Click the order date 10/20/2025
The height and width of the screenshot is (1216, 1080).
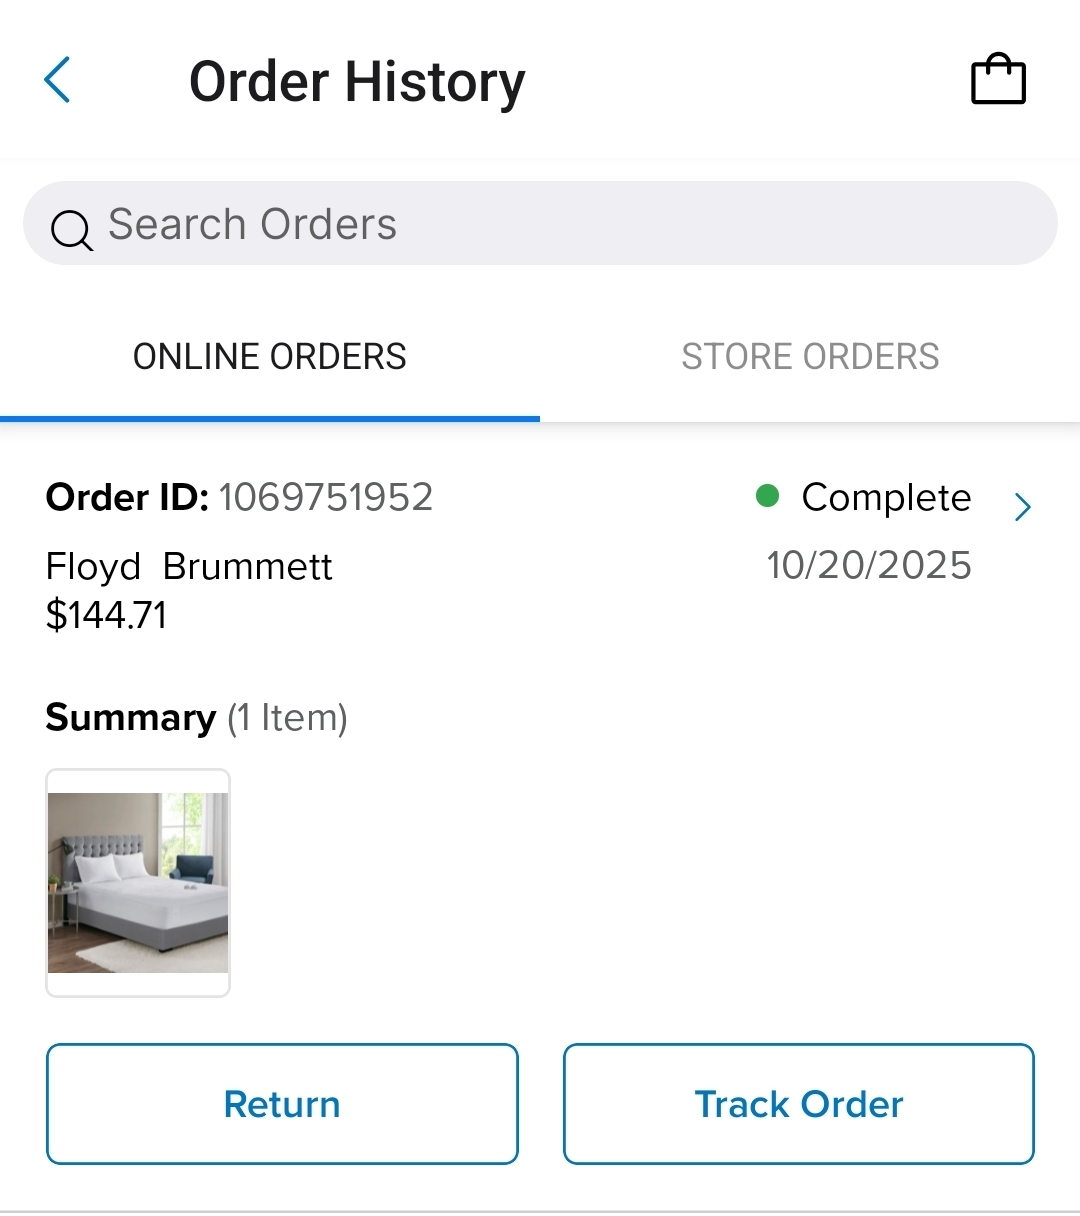point(869,565)
